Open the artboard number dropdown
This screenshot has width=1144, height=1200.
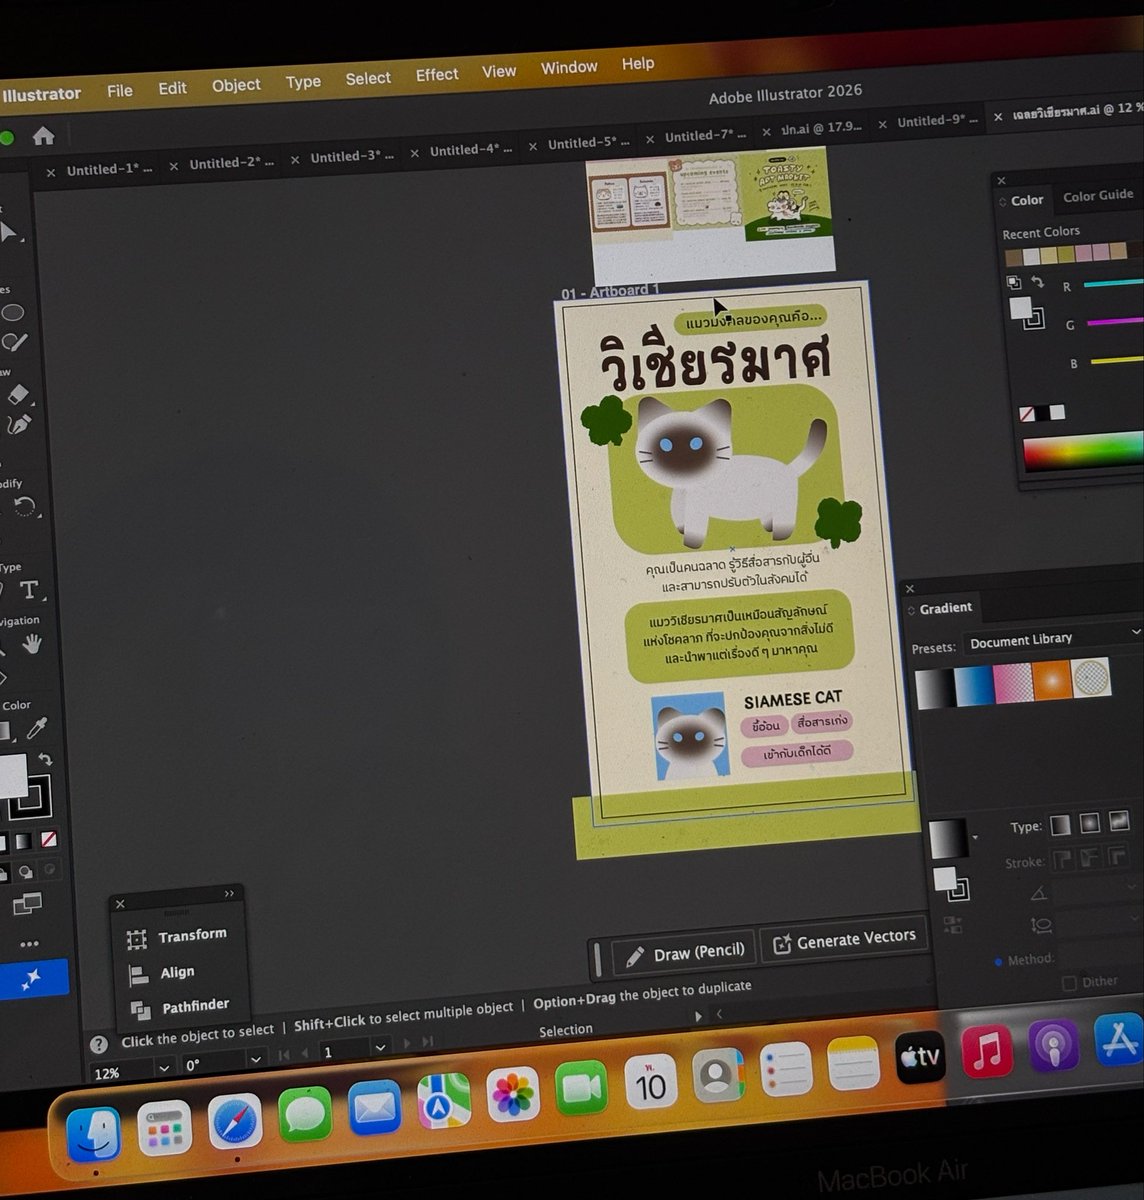pyautogui.click(x=380, y=1048)
